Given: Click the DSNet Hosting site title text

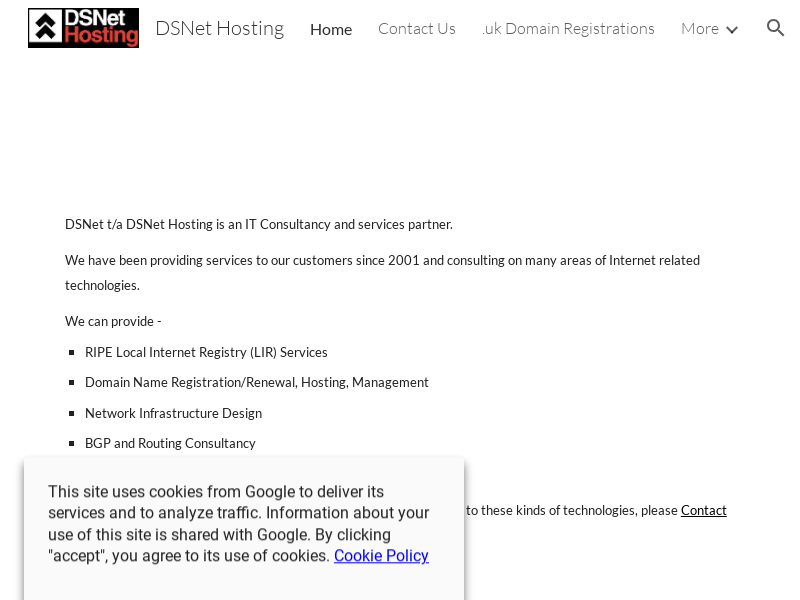Looking at the screenshot, I should [219, 29].
